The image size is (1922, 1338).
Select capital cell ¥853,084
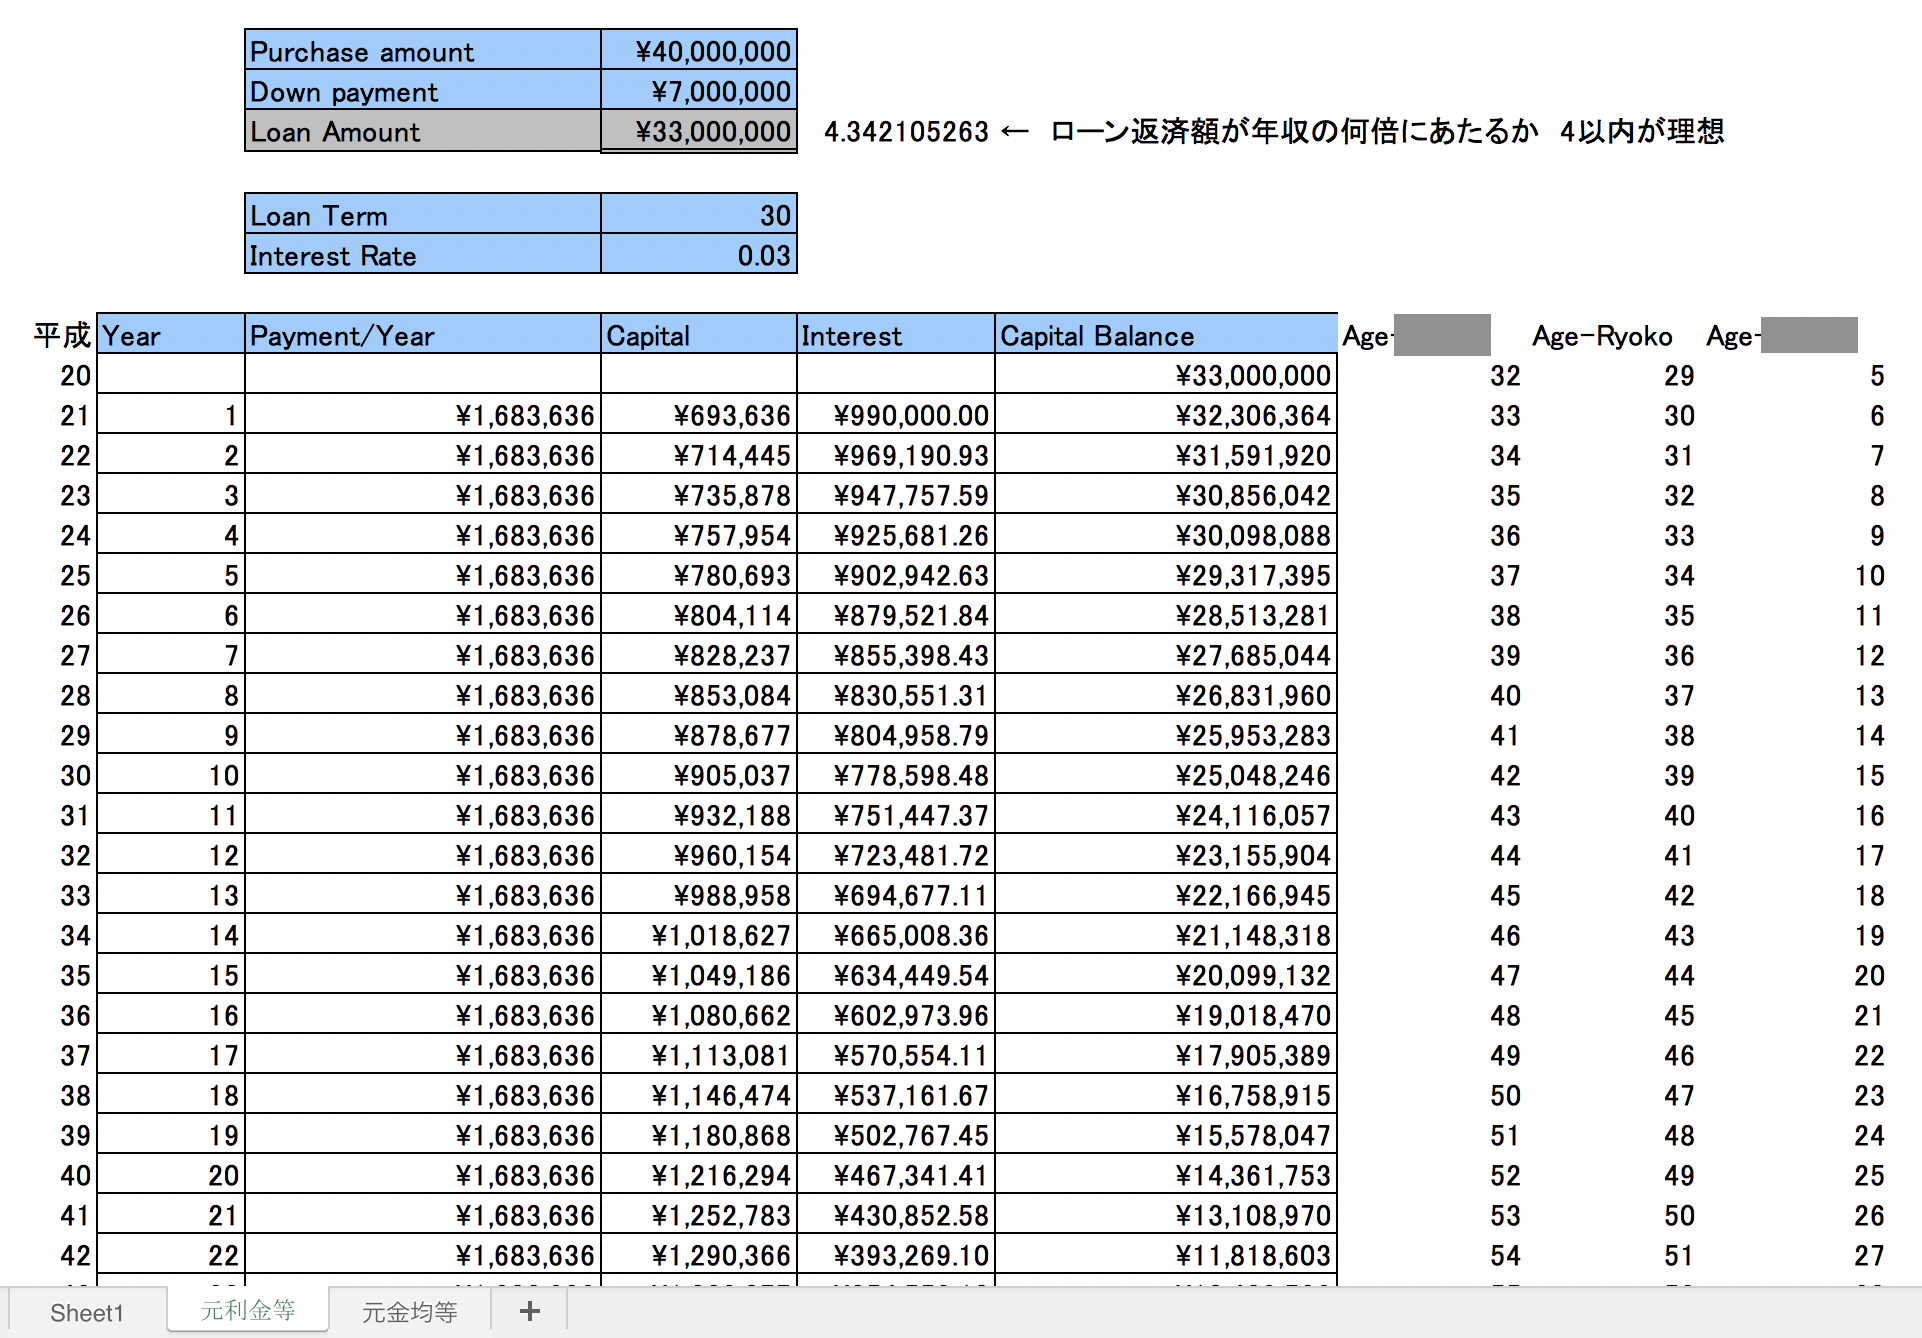(699, 695)
